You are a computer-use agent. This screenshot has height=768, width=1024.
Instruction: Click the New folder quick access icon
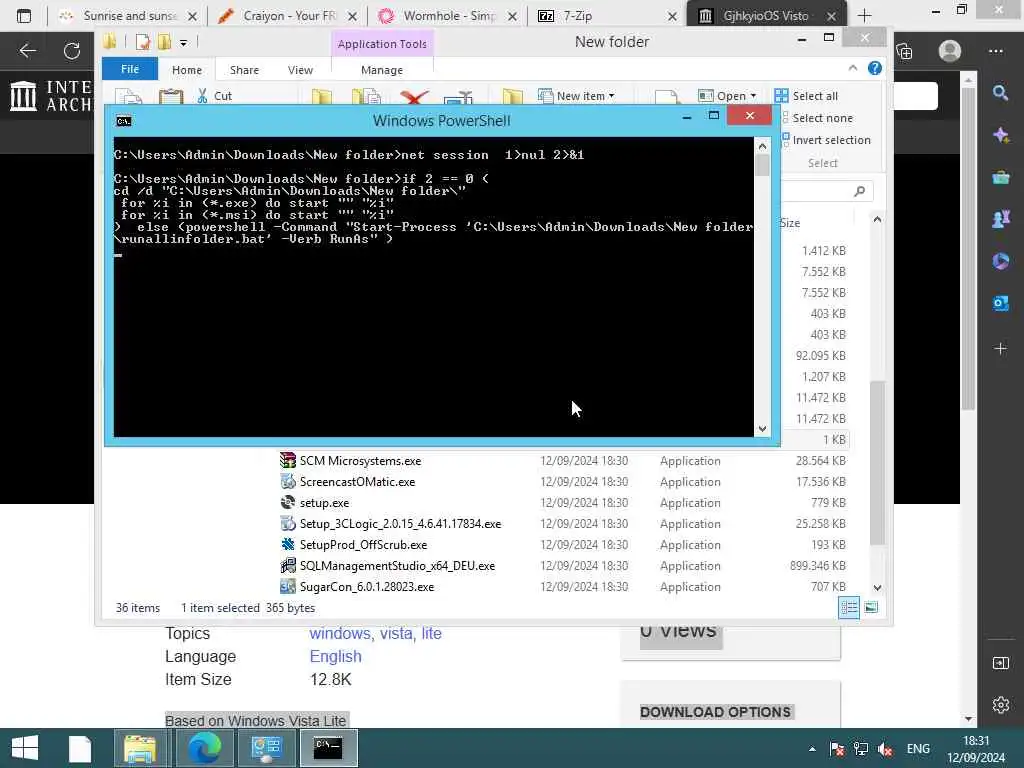164,42
